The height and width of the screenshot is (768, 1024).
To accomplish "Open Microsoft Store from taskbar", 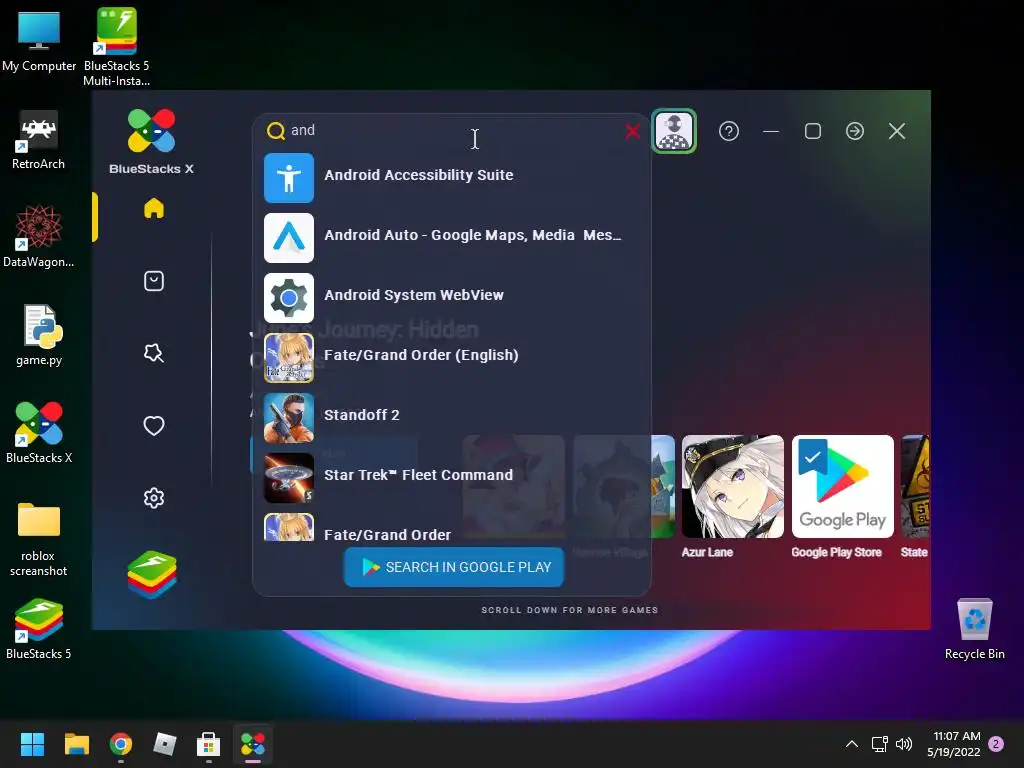I will tap(208, 744).
